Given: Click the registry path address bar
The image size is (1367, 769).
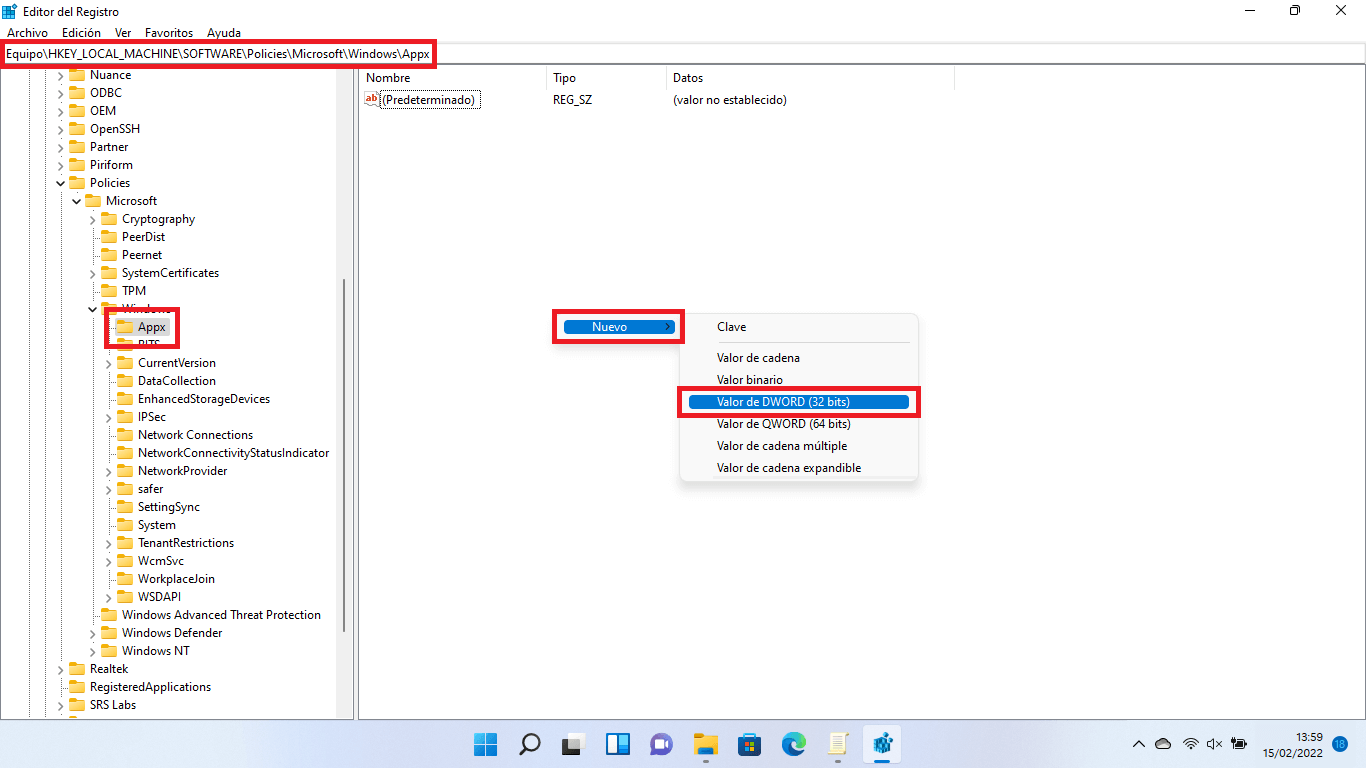Looking at the screenshot, I should tap(683, 54).
